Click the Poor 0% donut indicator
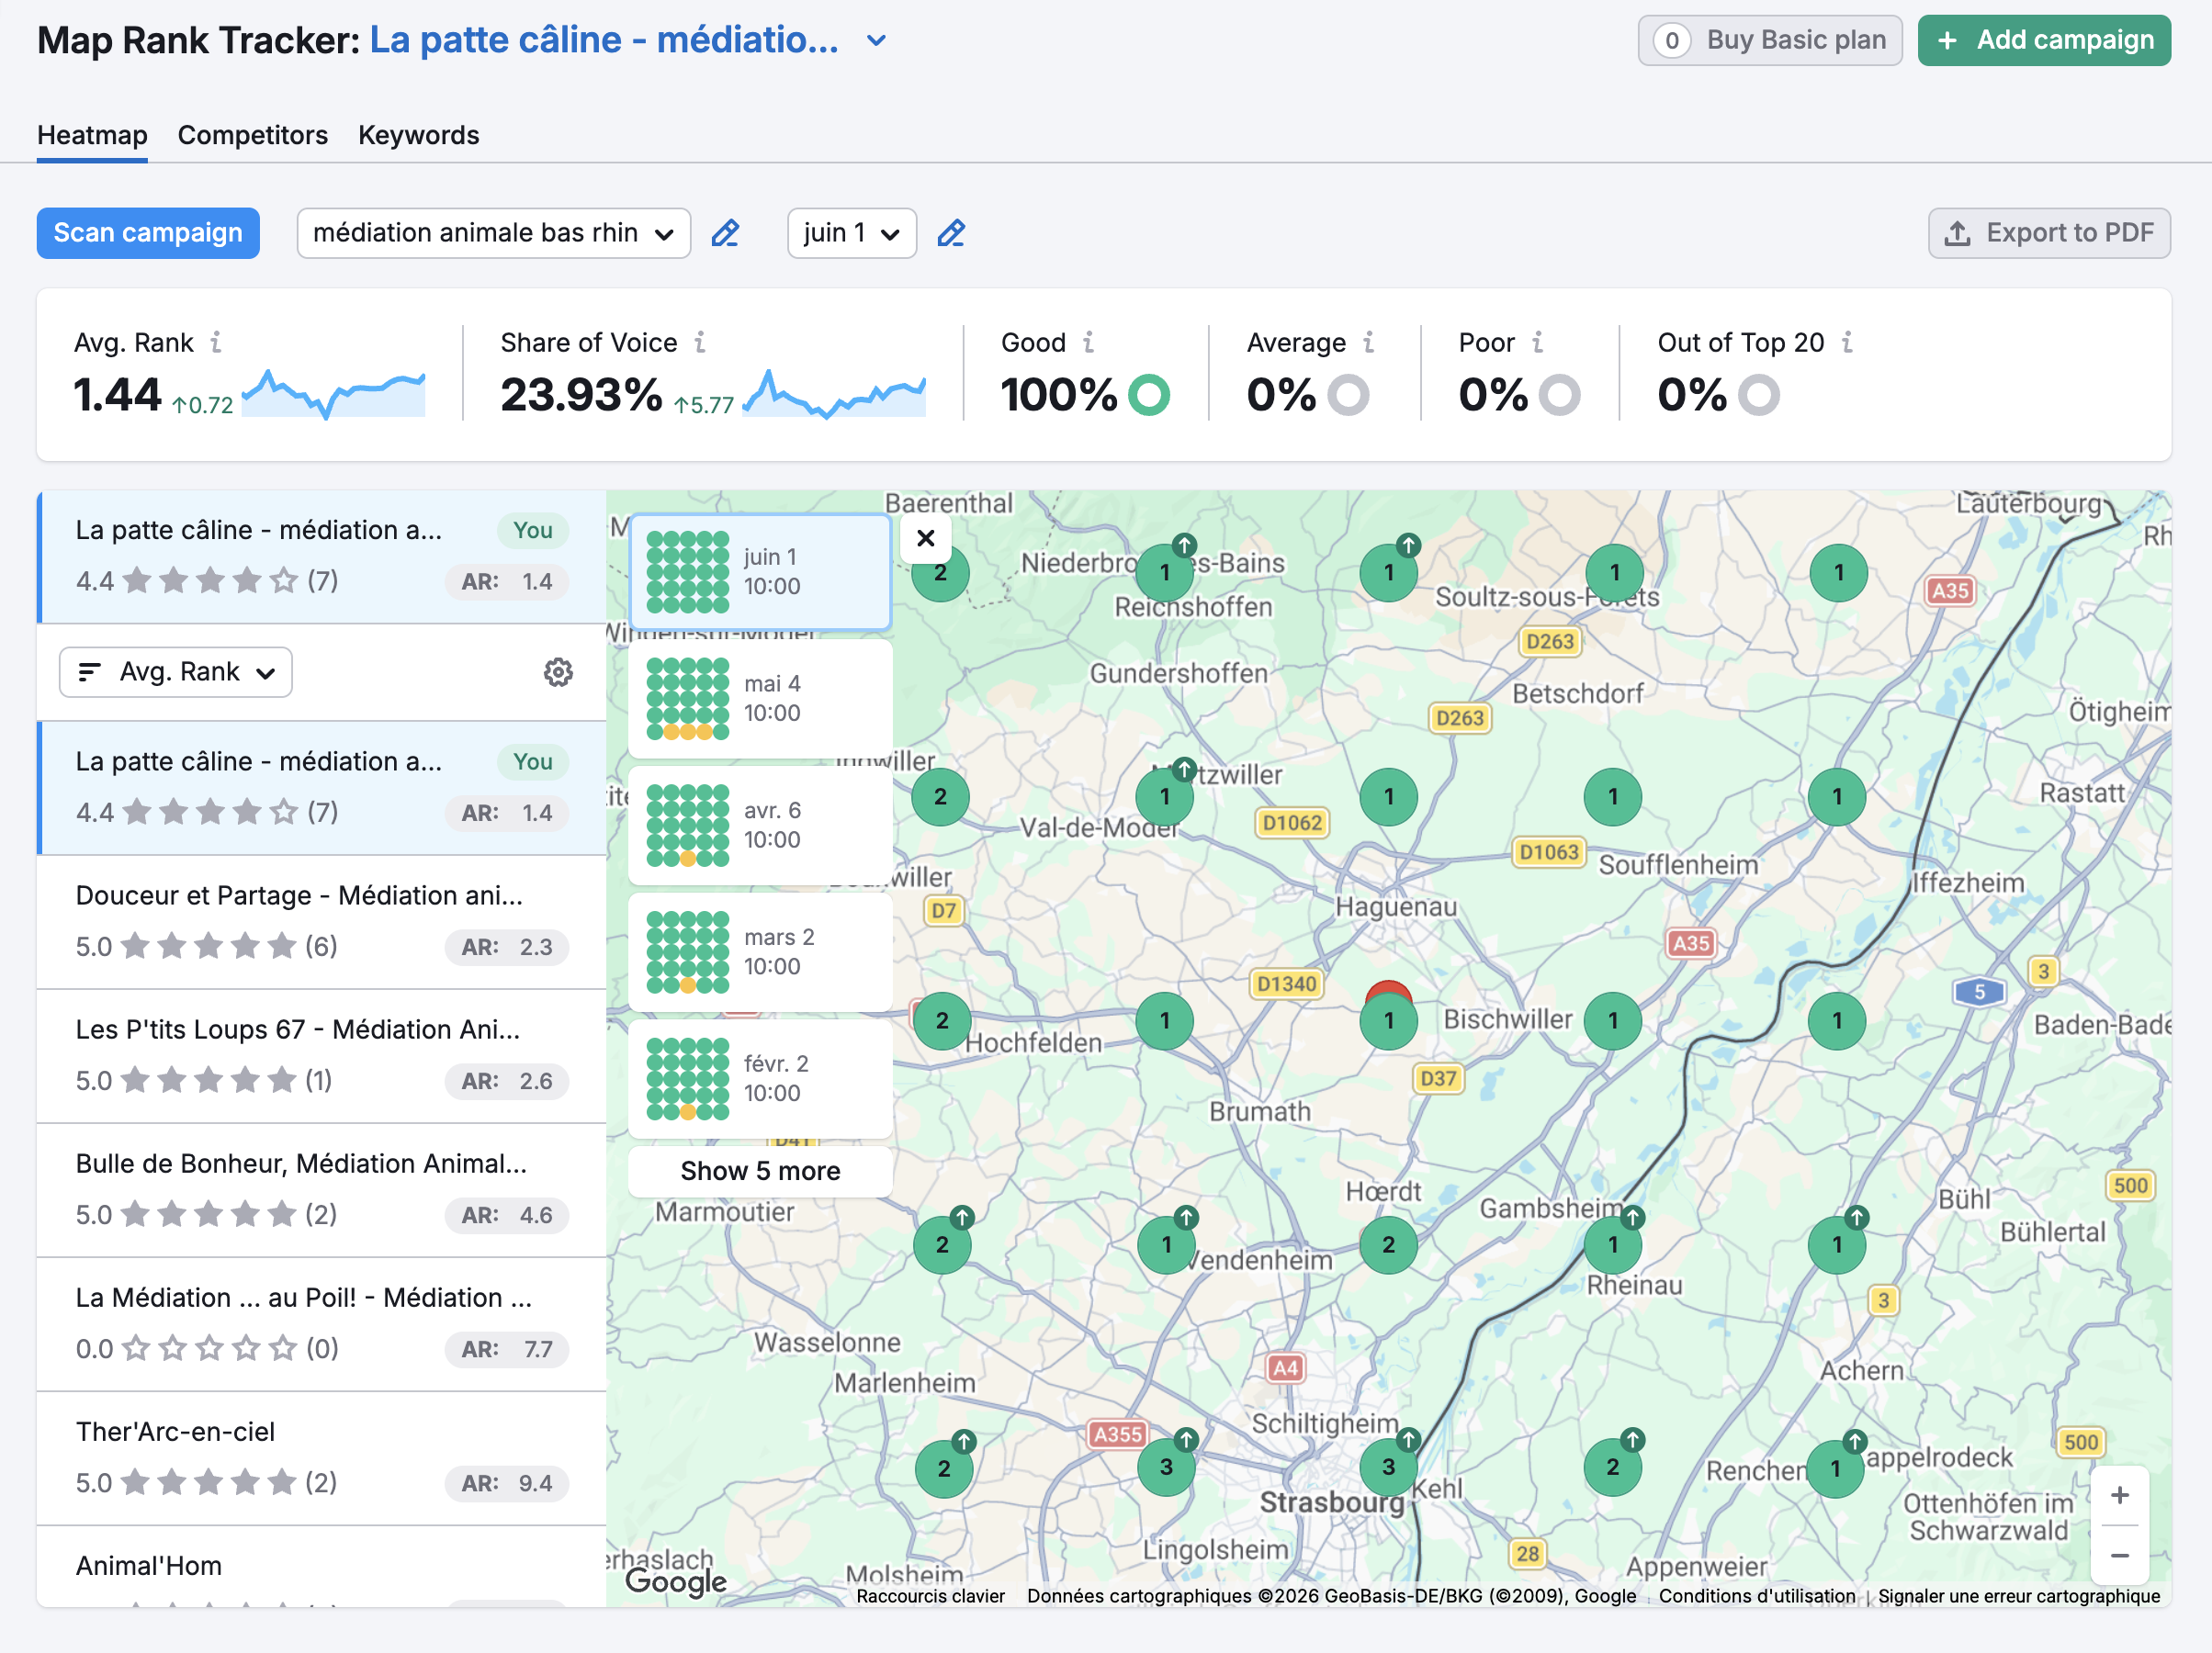This screenshot has height=1653, width=2212. pyautogui.click(x=1559, y=394)
